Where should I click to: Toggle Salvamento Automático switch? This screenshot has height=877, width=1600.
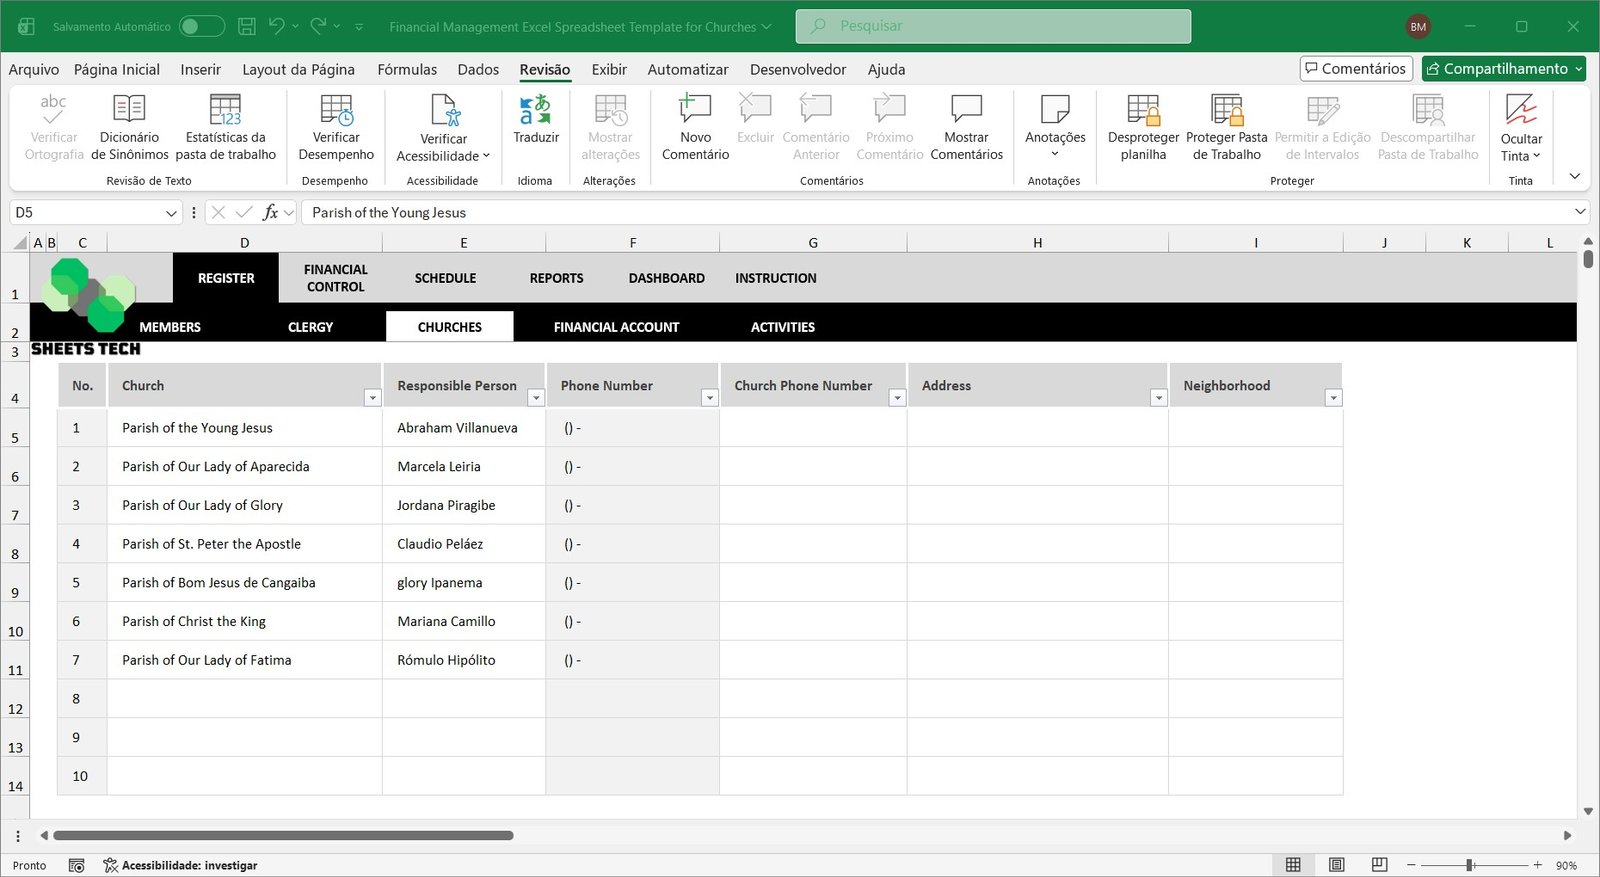pos(202,26)
